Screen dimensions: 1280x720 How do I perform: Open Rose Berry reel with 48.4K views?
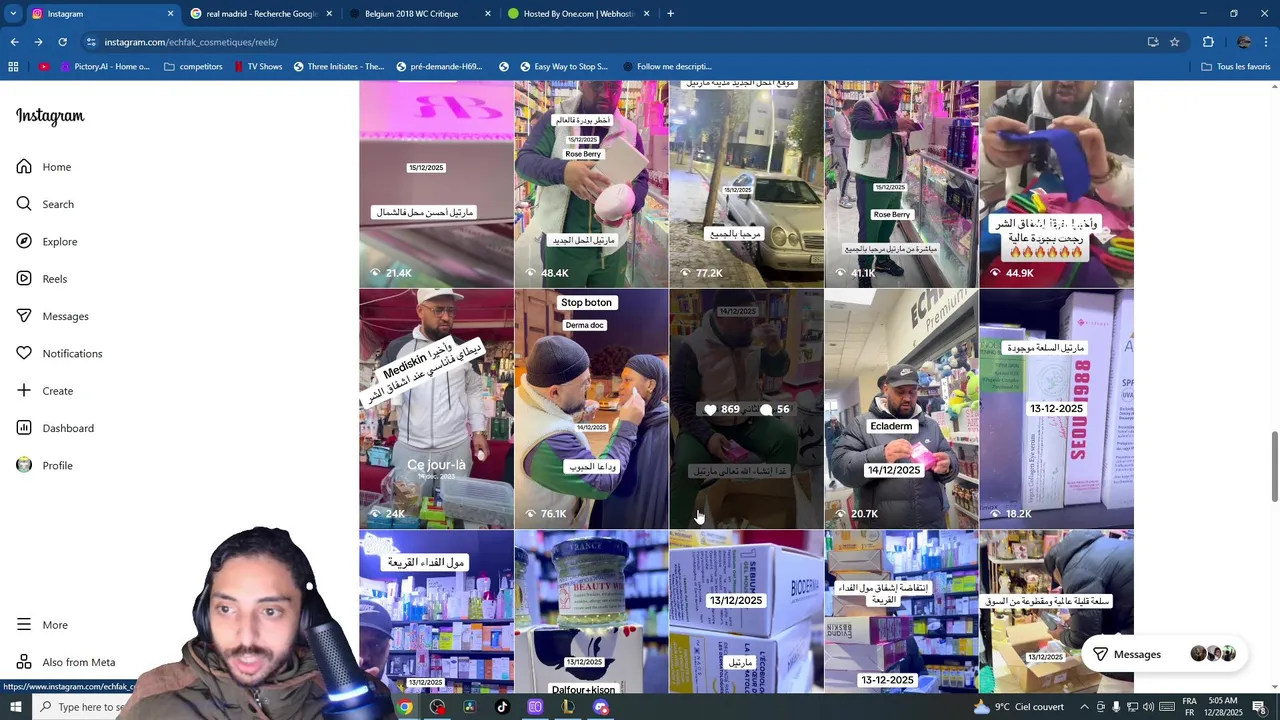click(x=591, y=184)
